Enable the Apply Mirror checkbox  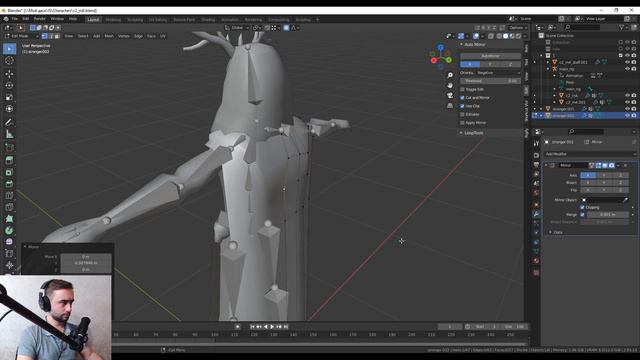(462, 122)
